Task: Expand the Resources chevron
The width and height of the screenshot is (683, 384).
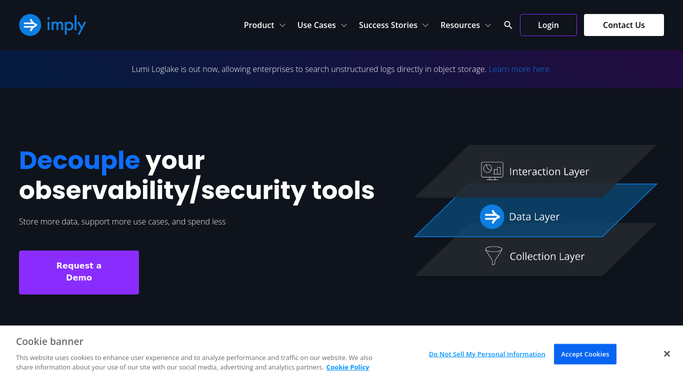Action: tap(488, 25)
